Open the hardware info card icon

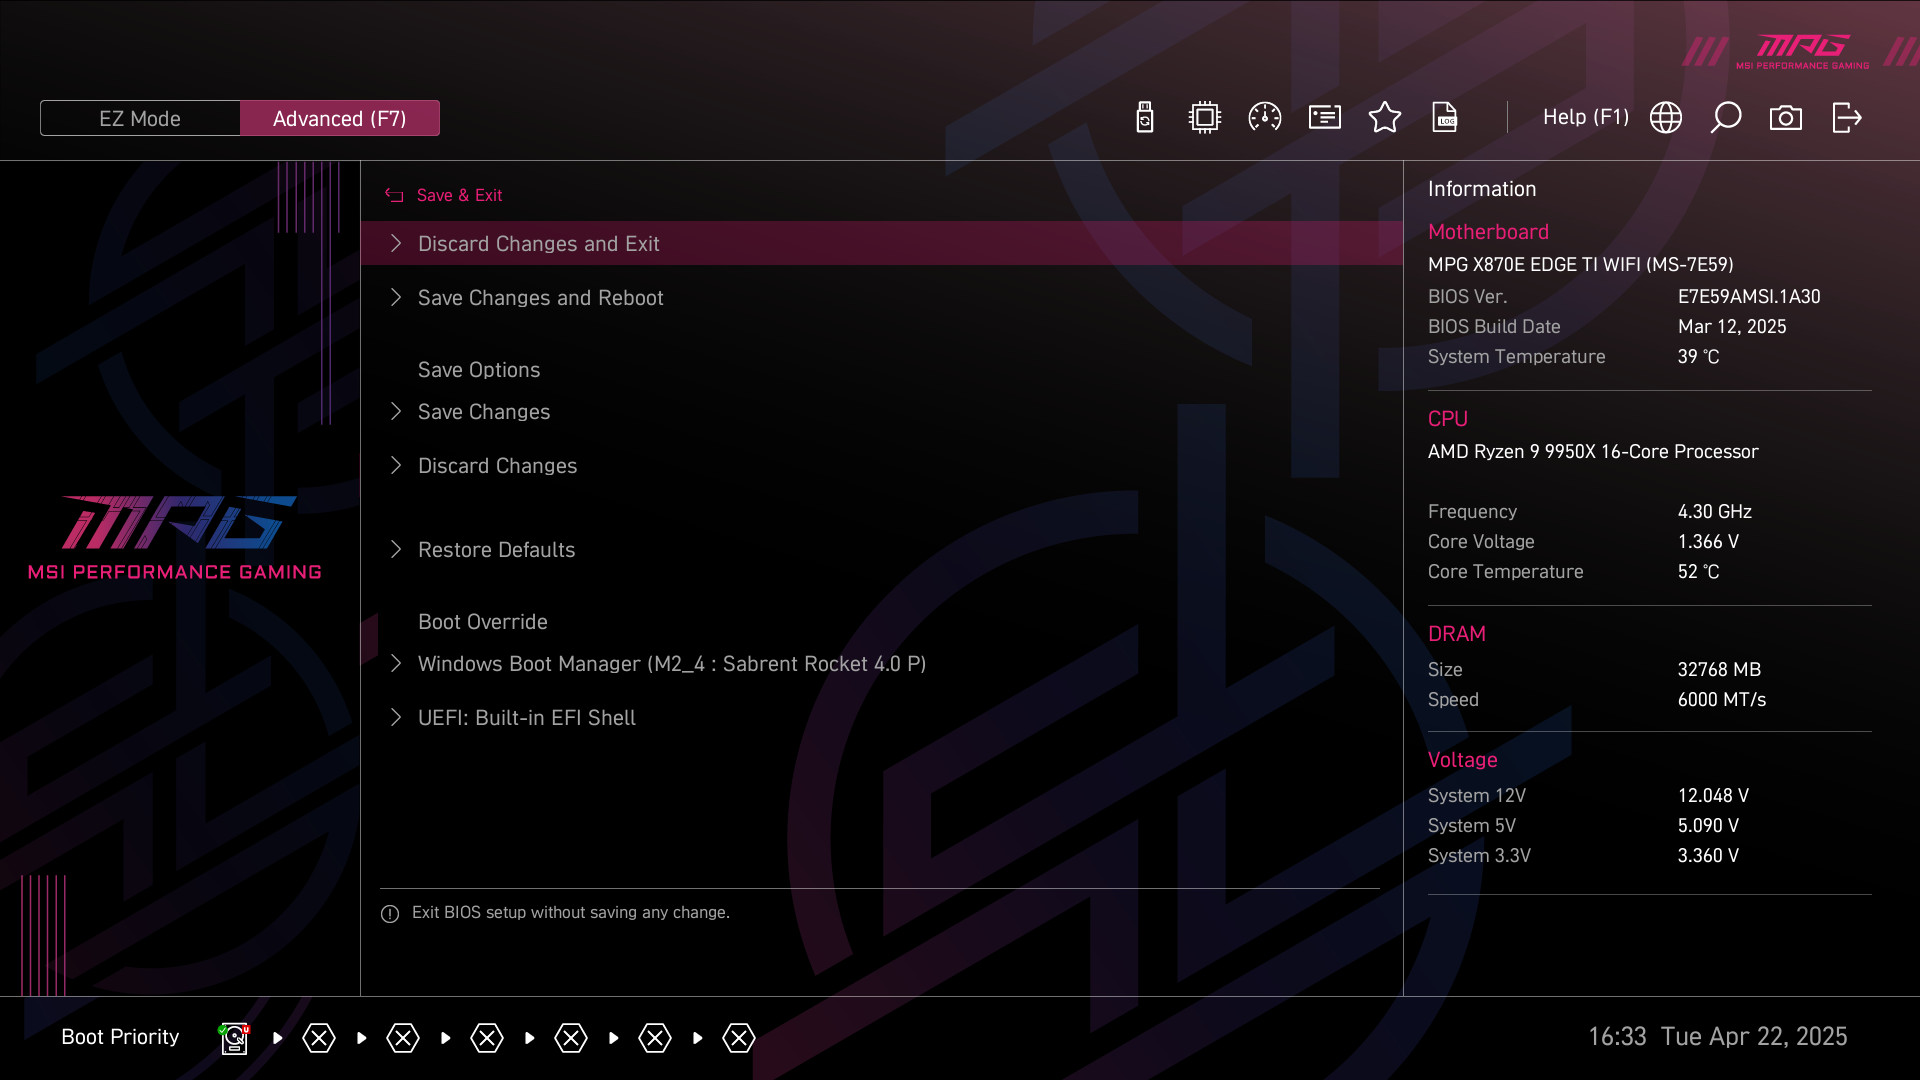(x=1325, y=117)
